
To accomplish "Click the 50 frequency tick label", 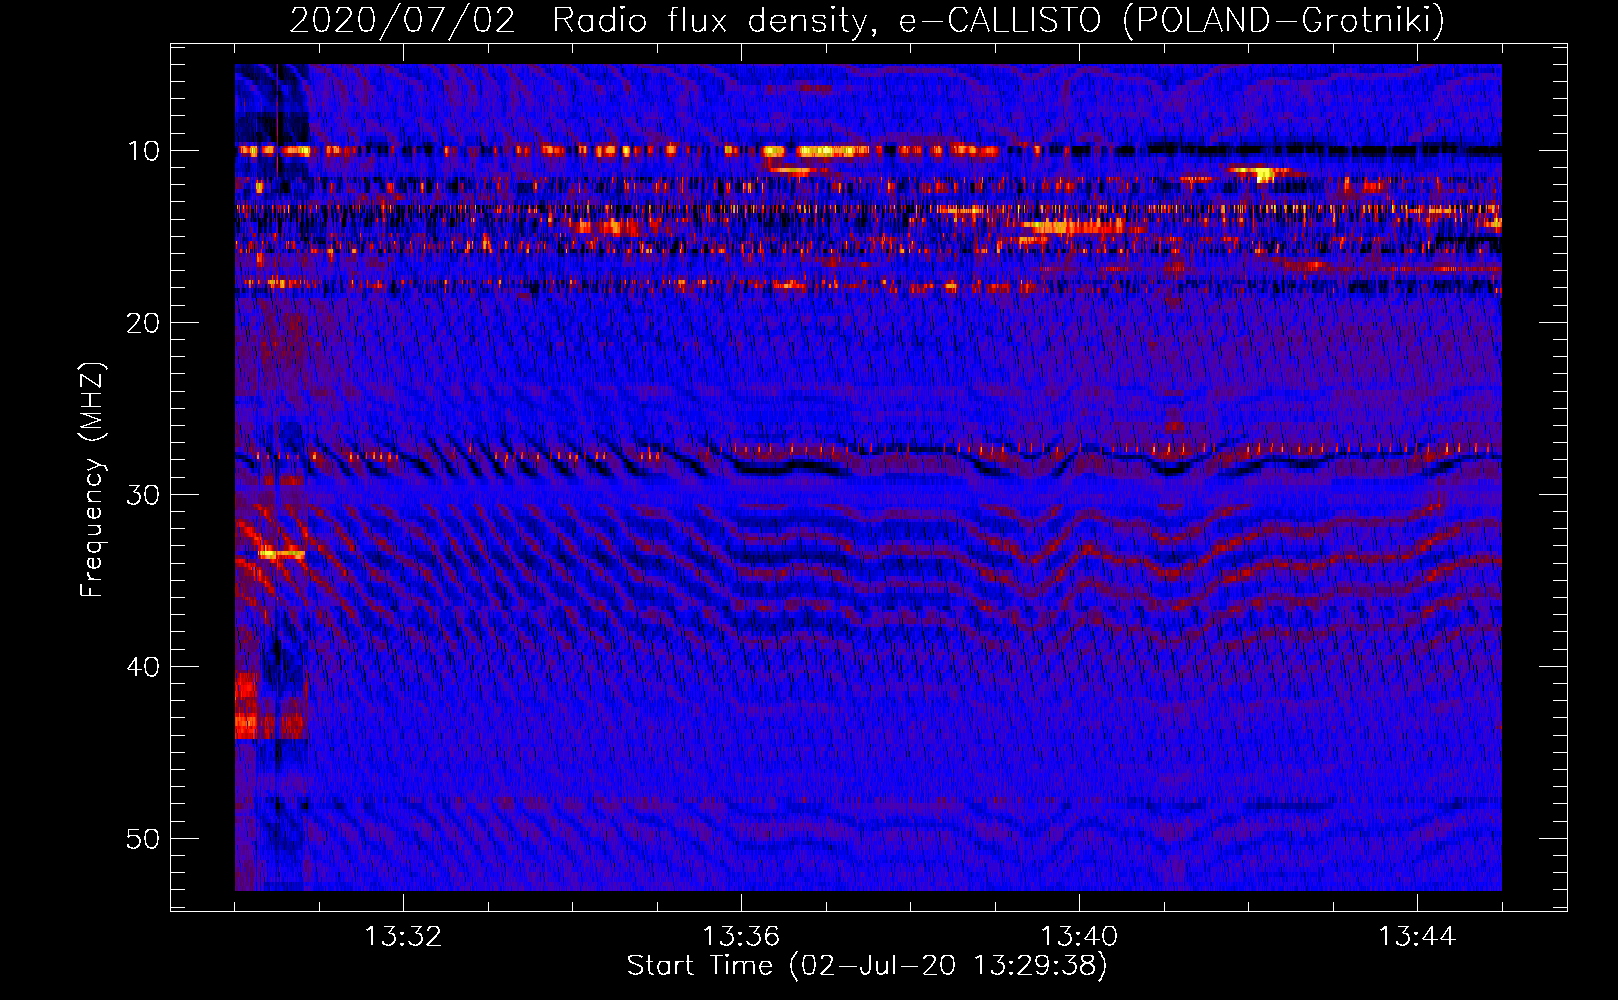I will [144, 839].
